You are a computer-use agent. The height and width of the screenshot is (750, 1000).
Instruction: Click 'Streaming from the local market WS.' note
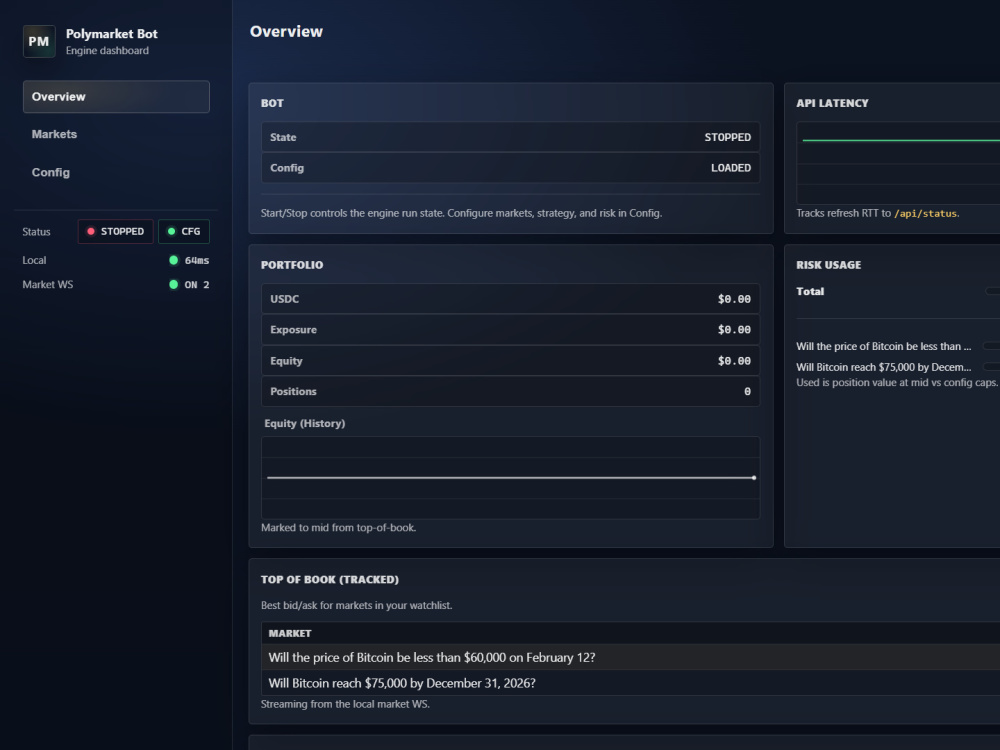[345, 704]
